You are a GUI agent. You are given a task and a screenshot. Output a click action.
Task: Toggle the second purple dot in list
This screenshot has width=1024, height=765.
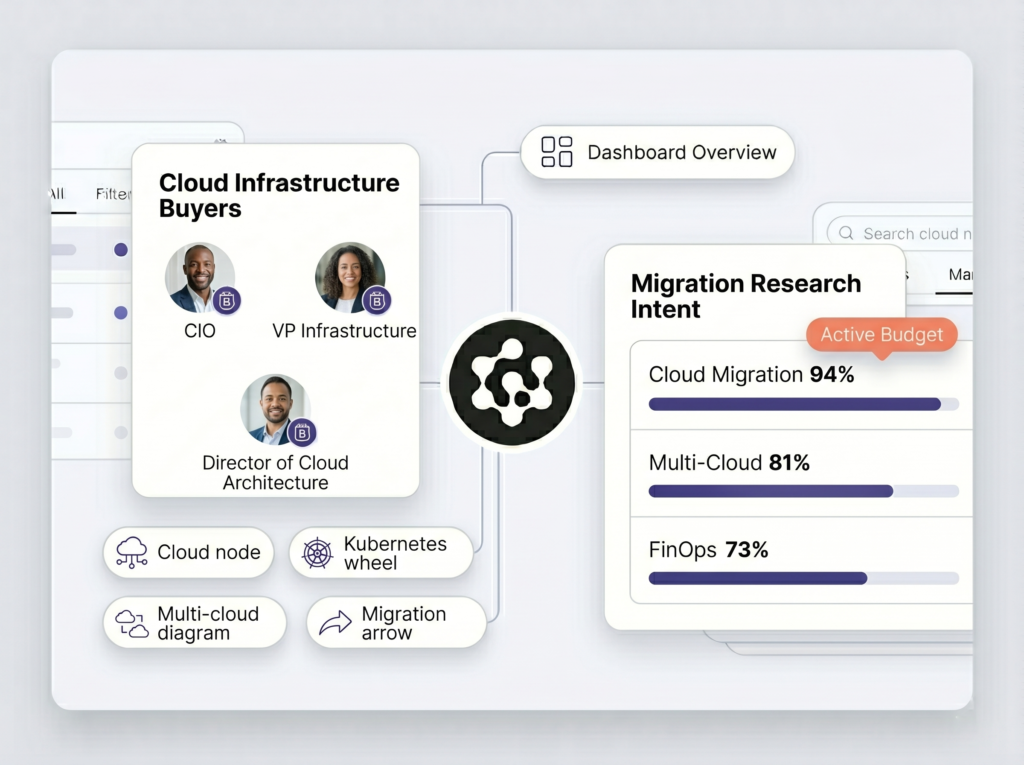point(121,313)
